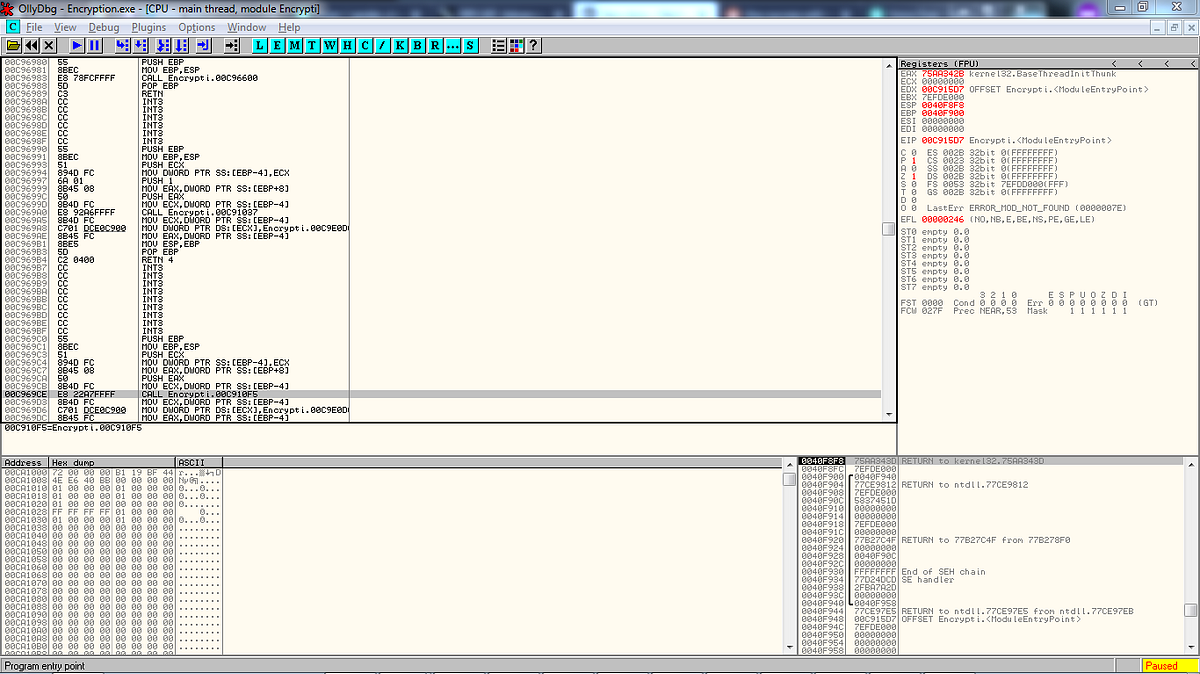Run the program with the play icon
Viewport: 1200px width, 674px height.
pos(76,45)
